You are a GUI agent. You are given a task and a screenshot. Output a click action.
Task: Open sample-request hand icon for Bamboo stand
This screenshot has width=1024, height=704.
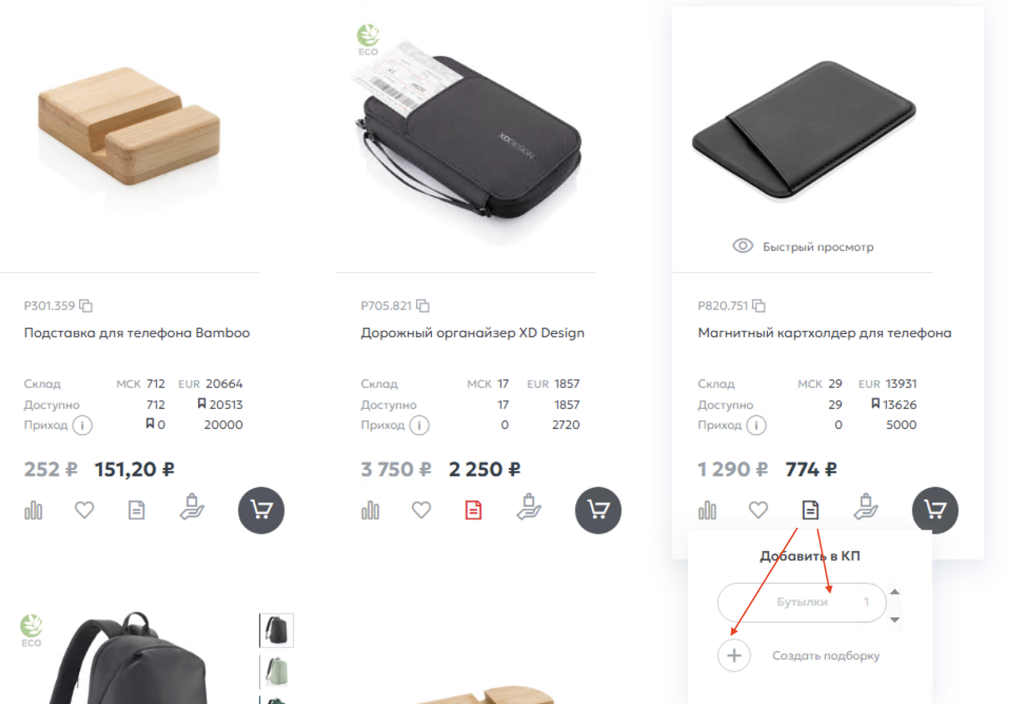192,507
